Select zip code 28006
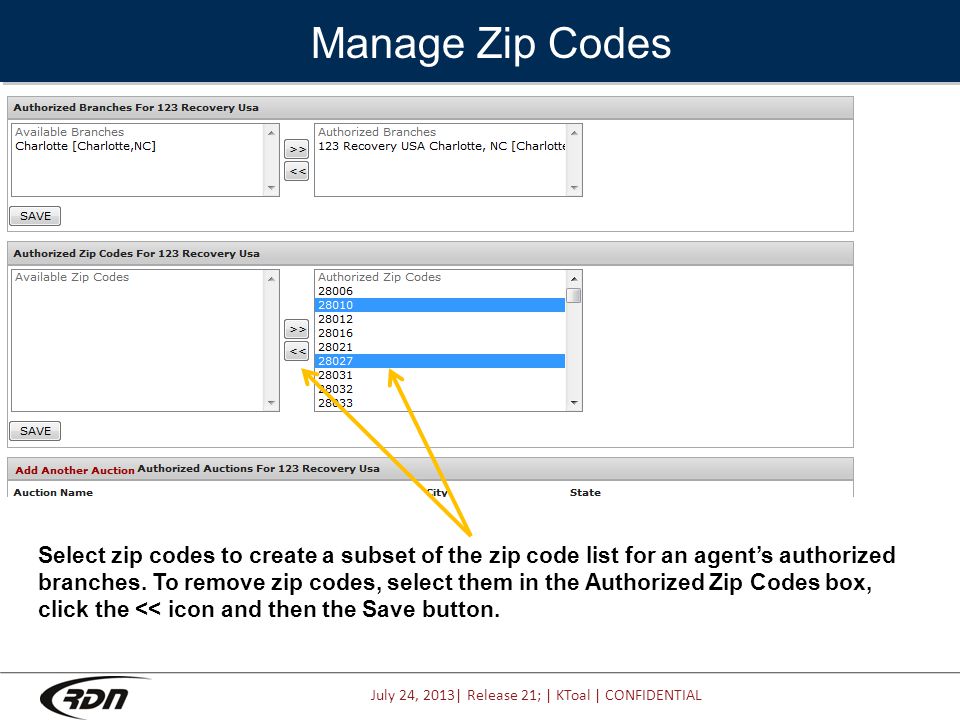 tap(440, 291)
